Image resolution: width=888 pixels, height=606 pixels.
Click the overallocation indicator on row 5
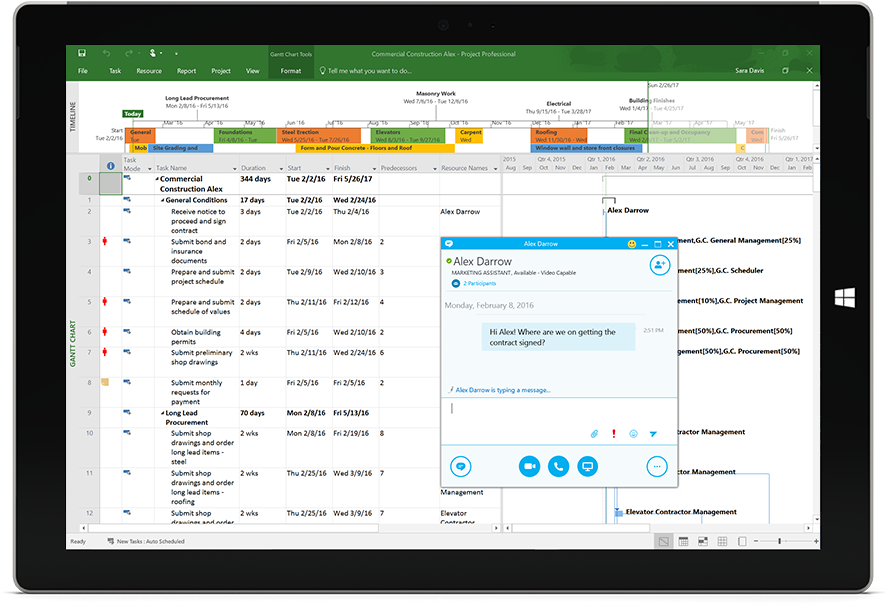[x=105, y=301]
